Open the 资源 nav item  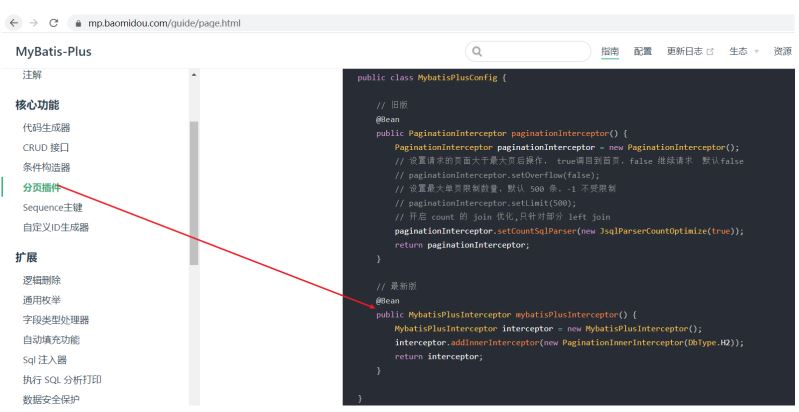pos(782,52)
